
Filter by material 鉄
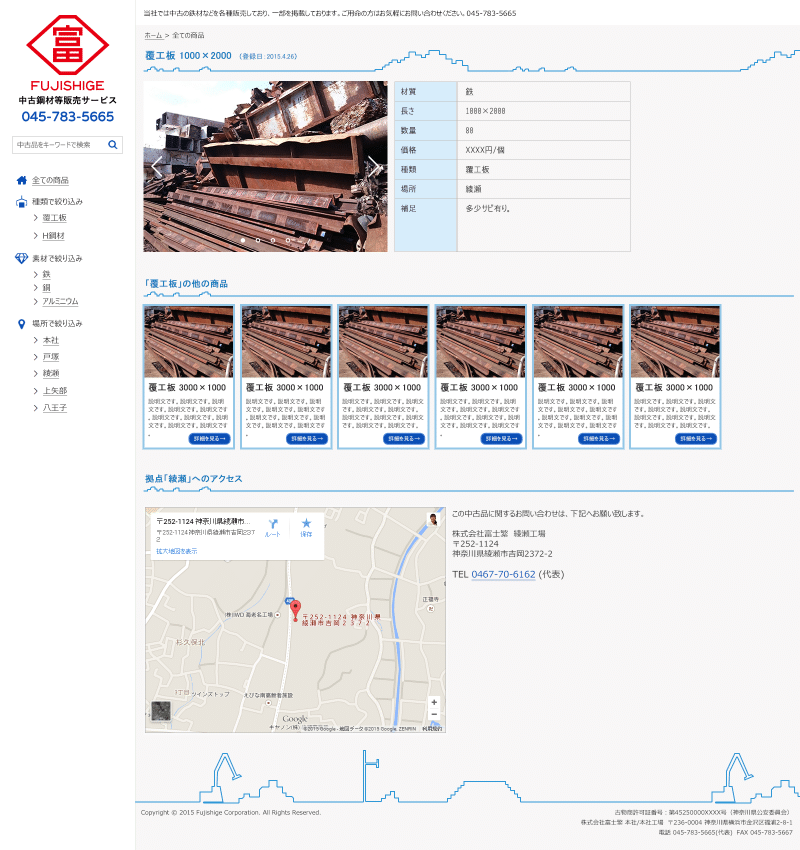tap(46, 274)
